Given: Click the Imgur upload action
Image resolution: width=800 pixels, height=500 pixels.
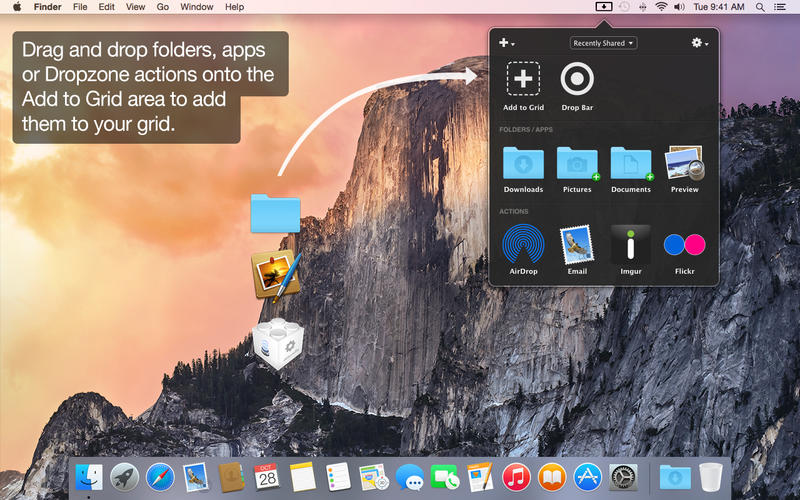Looking at the screenshot, I should coord(631,244).
